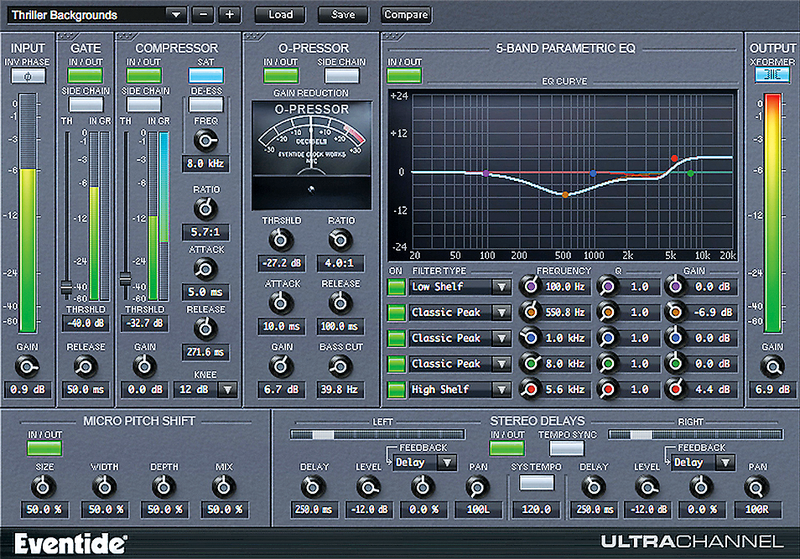The width and height of the screenshot is (800, 559).
Task: Go to previous preset with minus button
Action: point(203,15)
